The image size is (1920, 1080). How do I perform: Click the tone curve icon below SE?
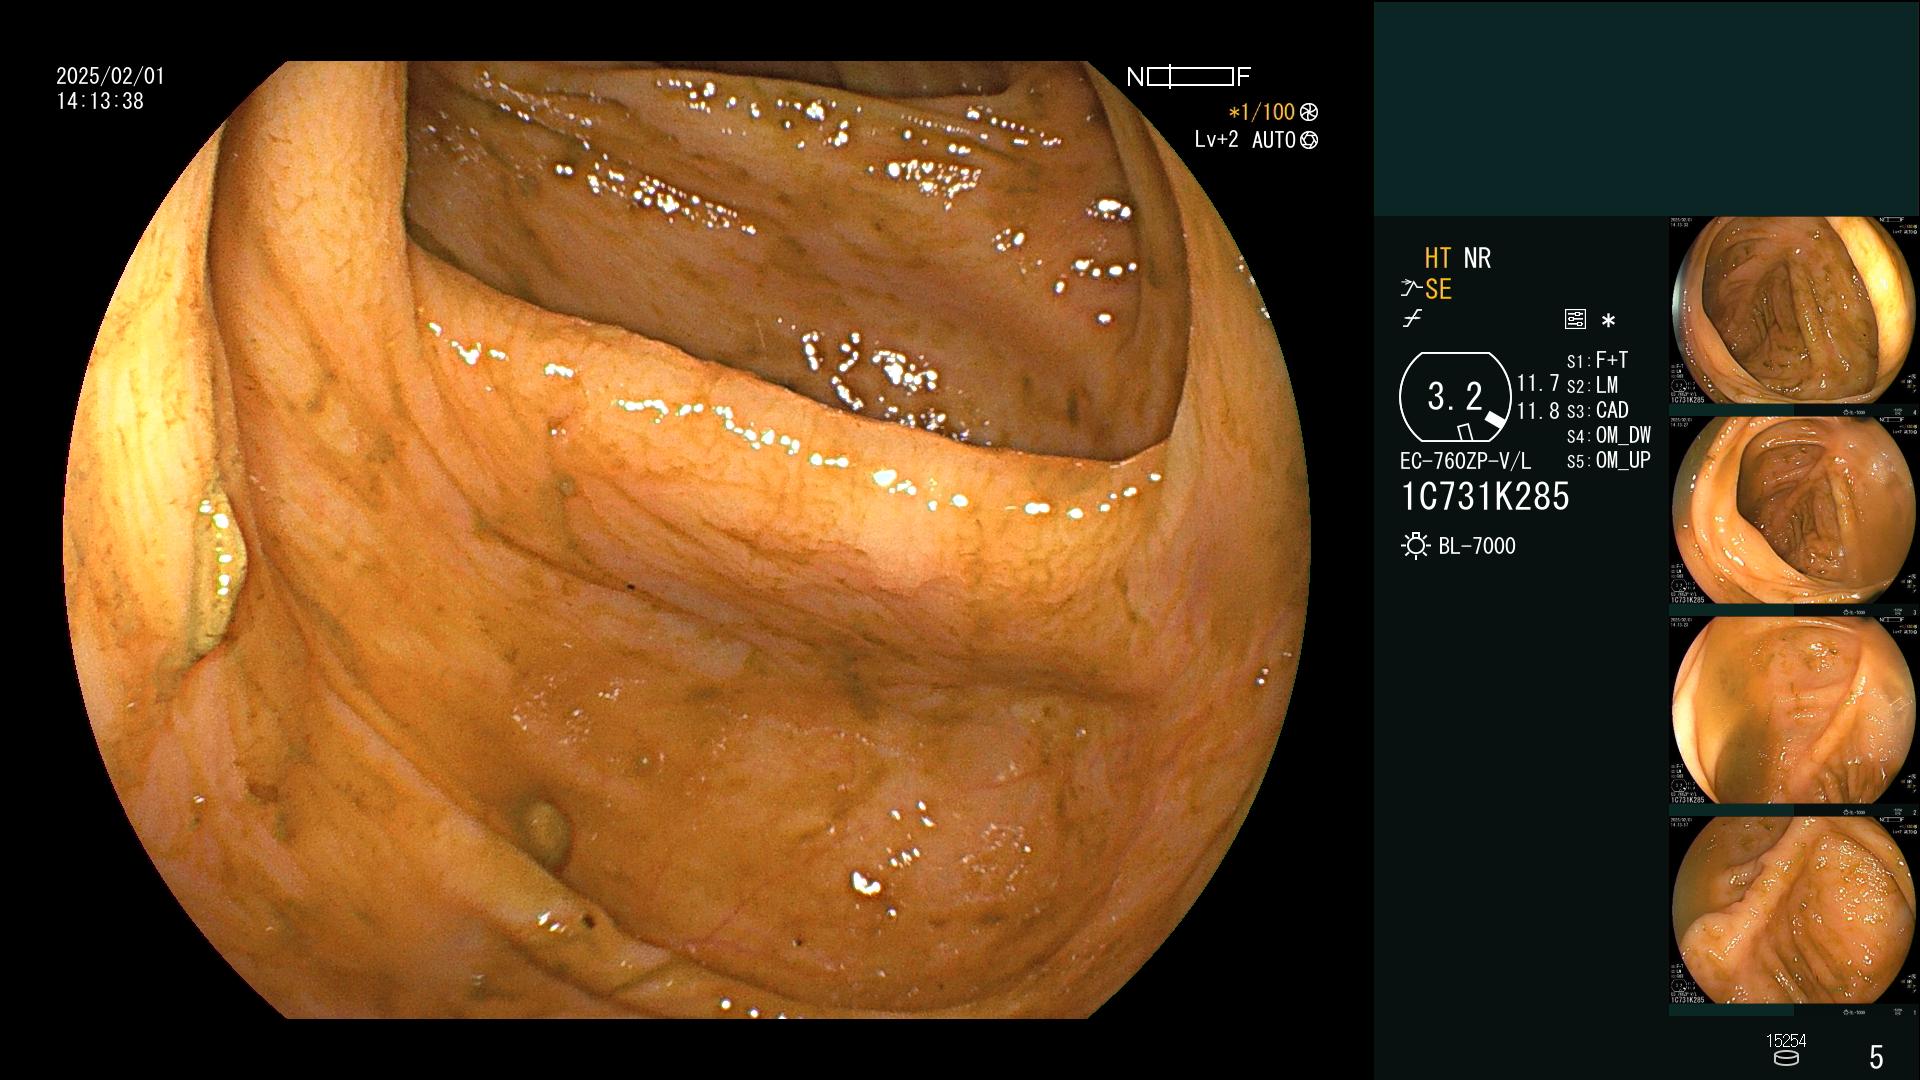pyautogui.click(x=1412, y=319)
